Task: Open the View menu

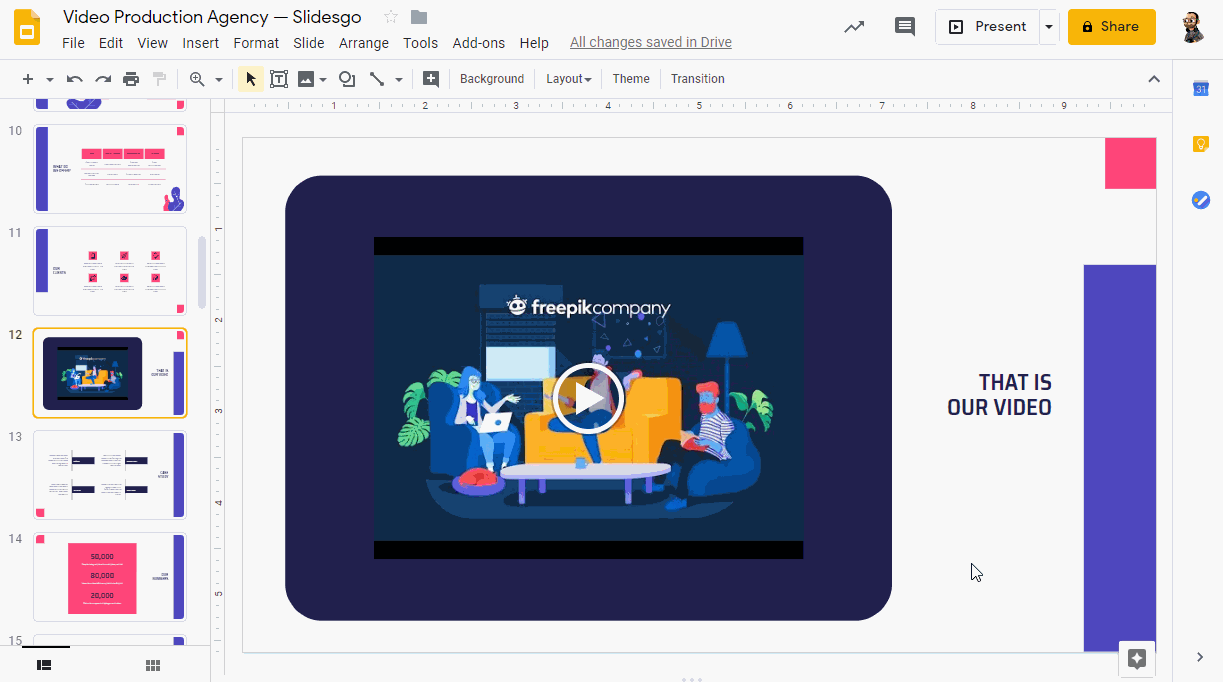Action: 153,43
